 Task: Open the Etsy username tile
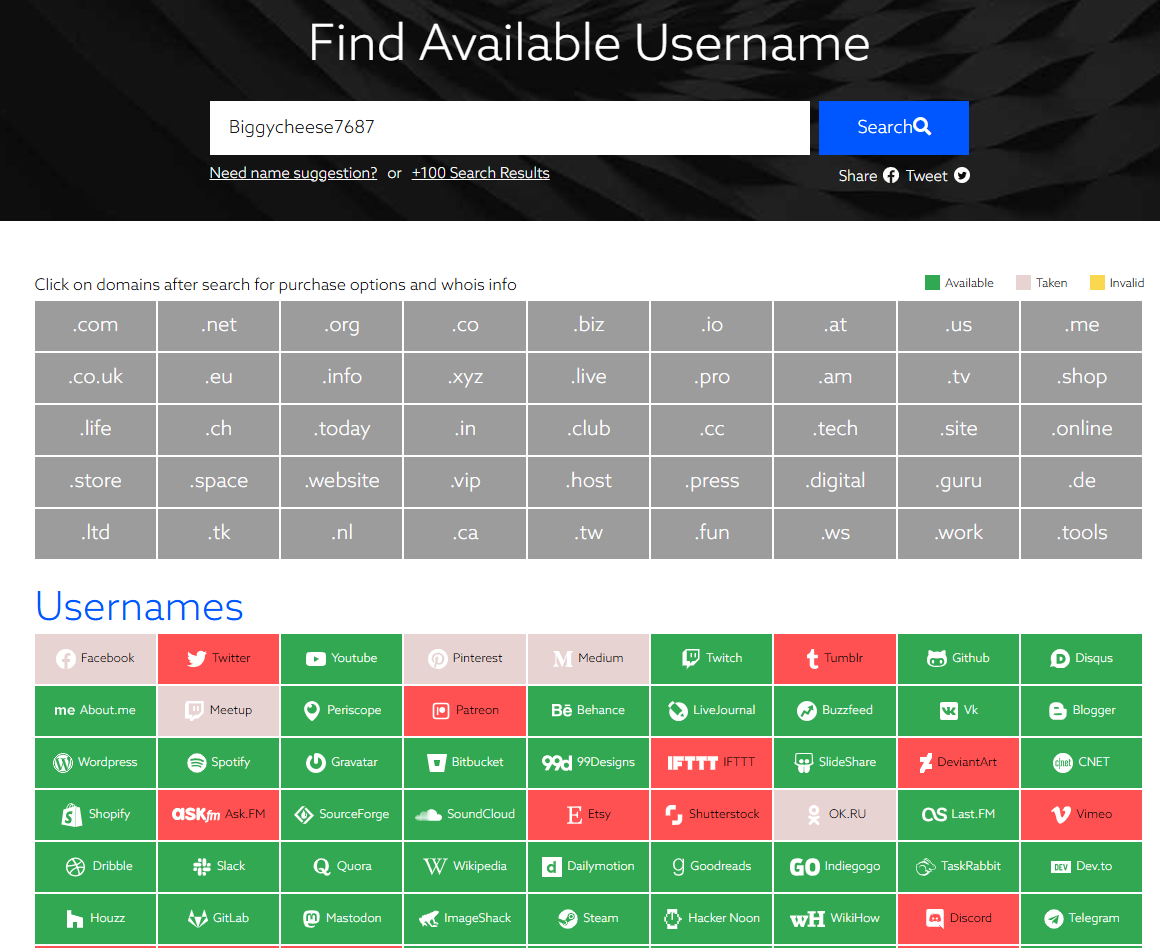pyautogui.click(x=589, y=815)
